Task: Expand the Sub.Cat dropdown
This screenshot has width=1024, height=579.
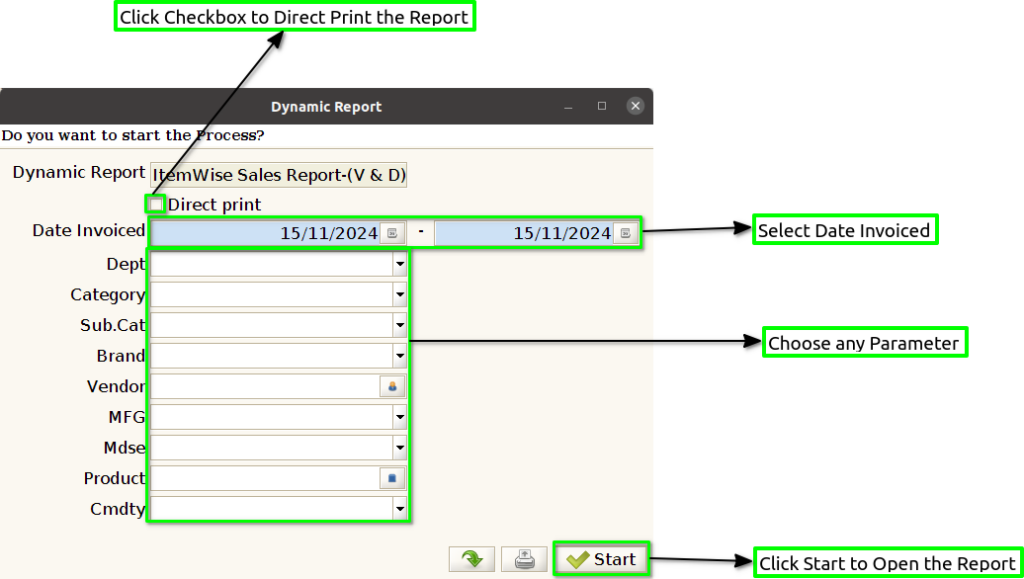Action: point(400,326)
